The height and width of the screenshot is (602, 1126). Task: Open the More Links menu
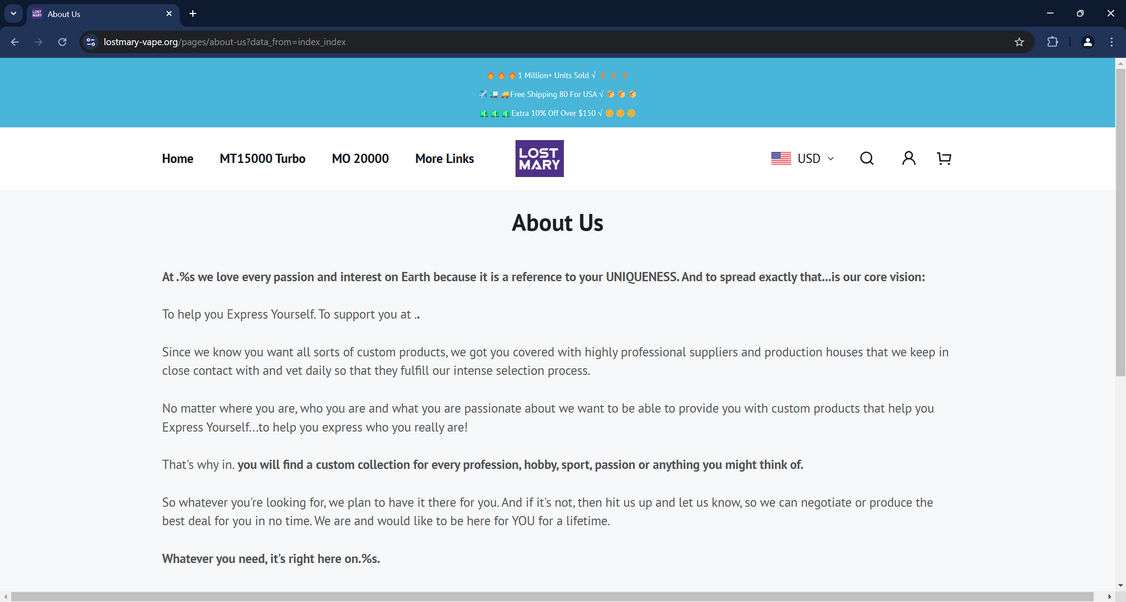tap(445, 158)
